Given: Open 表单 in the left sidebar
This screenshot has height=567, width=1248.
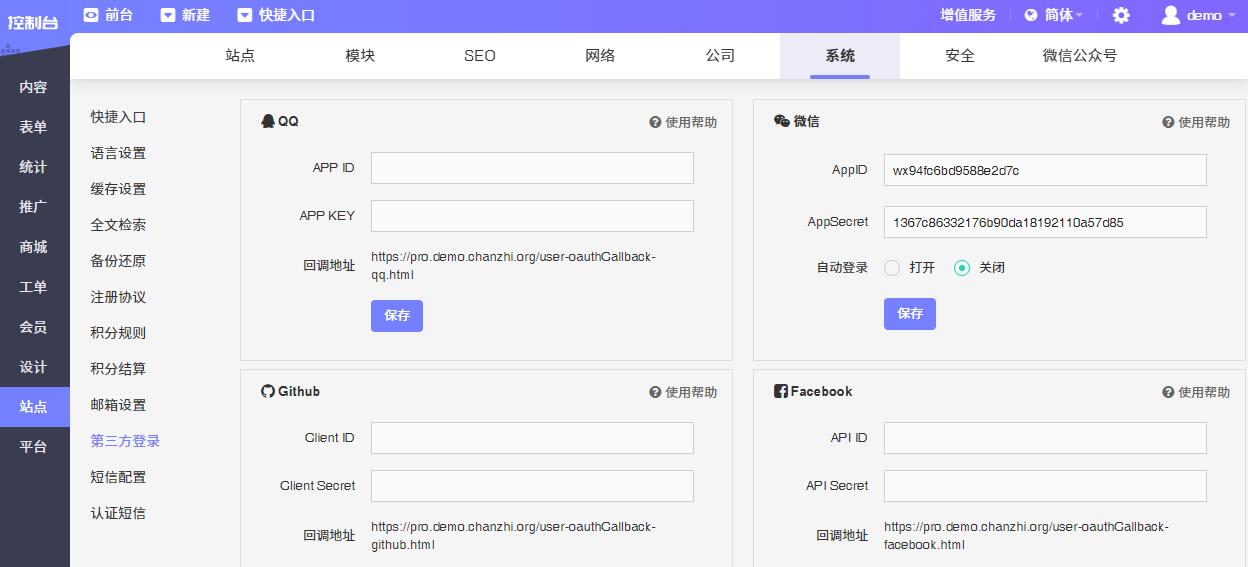Looking at the screenshot, I should 35,127.
